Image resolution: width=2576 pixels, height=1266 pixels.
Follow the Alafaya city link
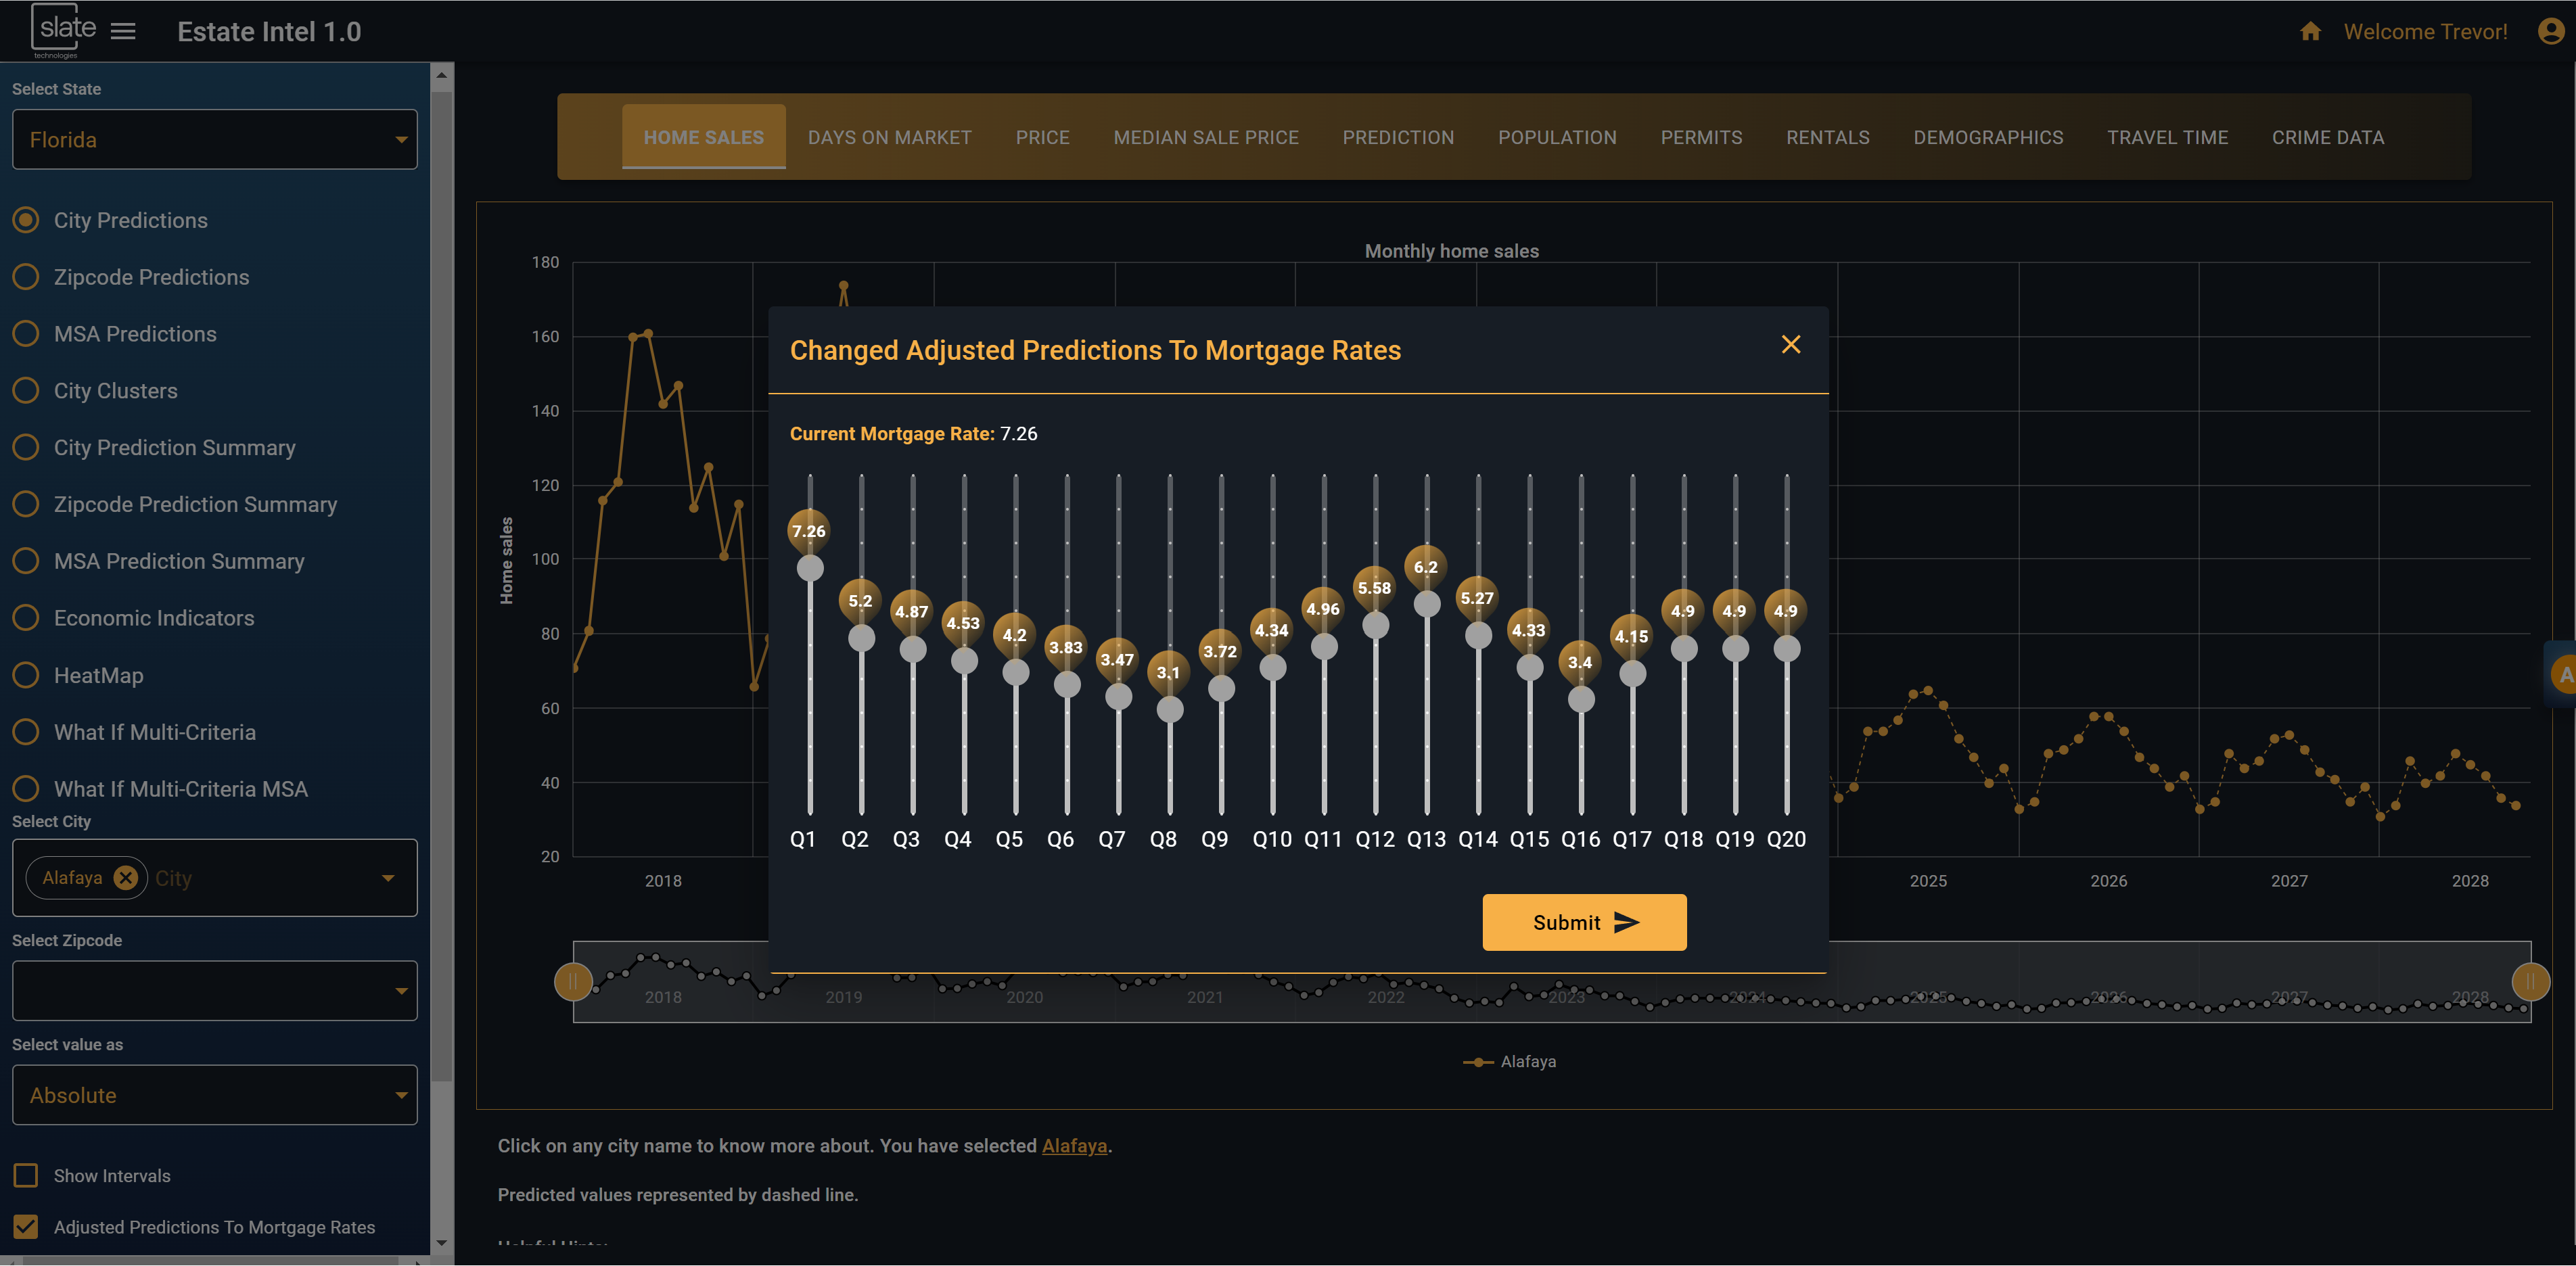pos(1074,1146)
